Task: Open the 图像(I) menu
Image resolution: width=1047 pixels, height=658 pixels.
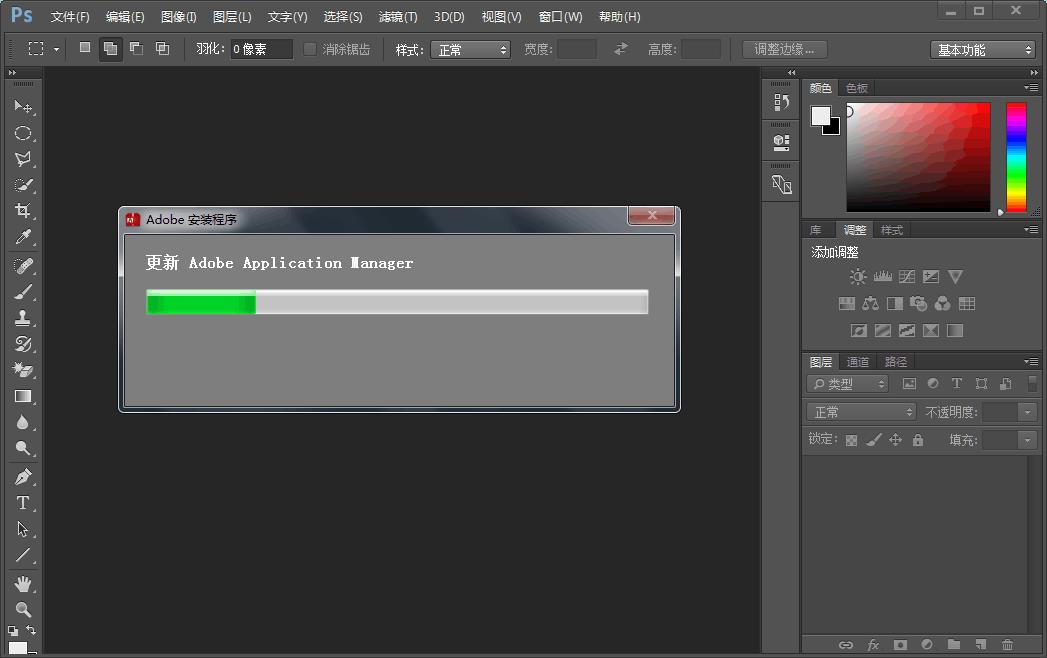Action: point(178,17)
